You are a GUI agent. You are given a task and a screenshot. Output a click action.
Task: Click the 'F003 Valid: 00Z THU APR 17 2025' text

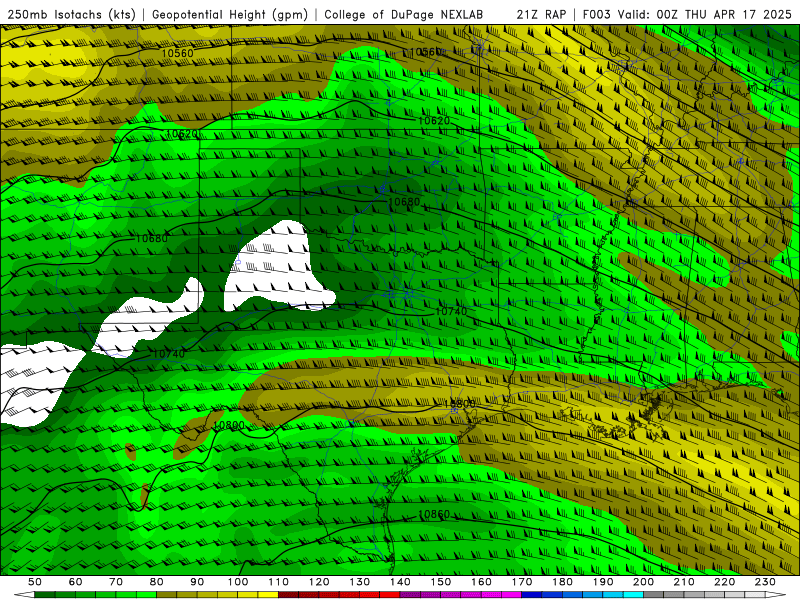click(687, 14)
